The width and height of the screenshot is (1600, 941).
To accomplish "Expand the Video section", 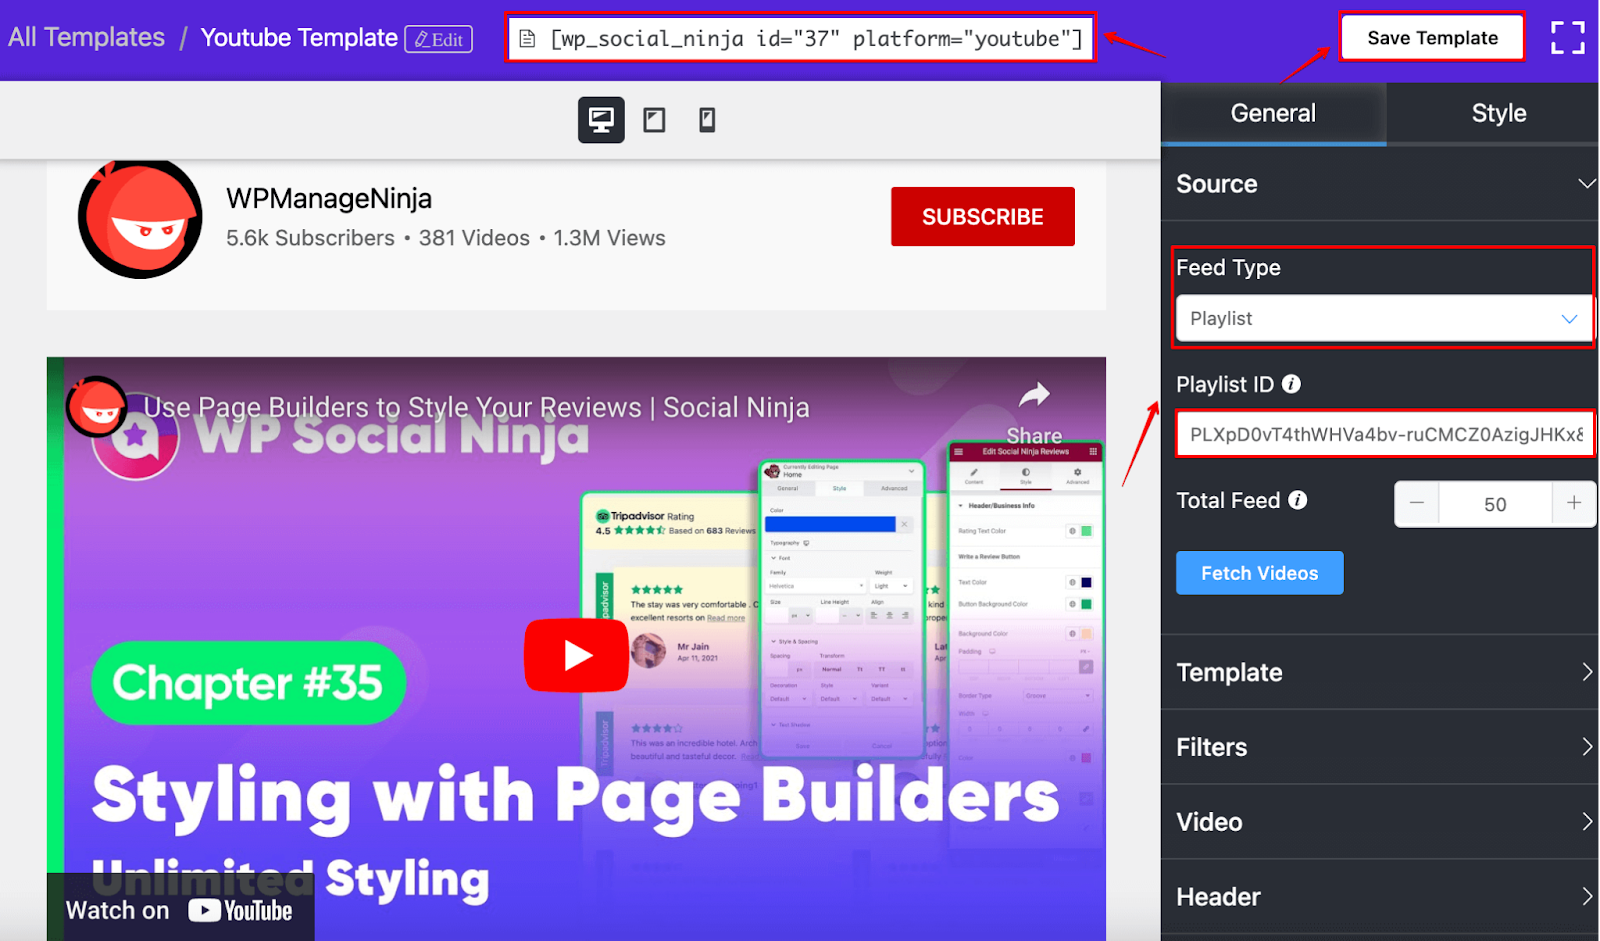I will tap(1380, 822).
